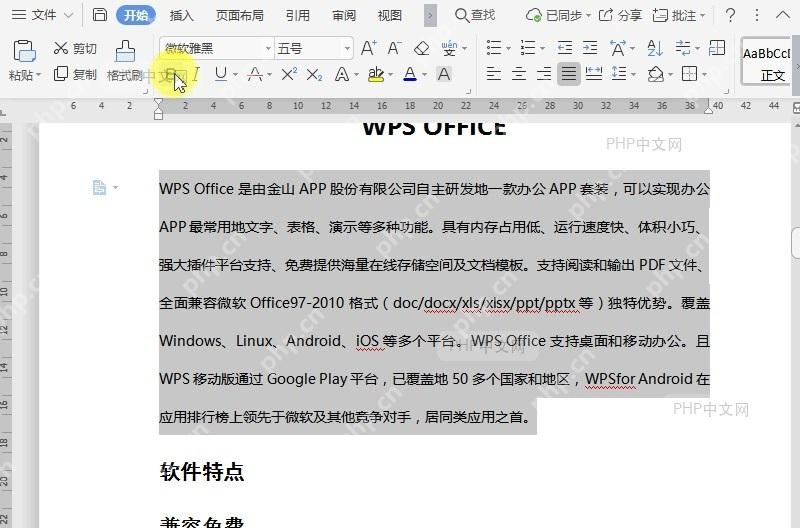This screenshot has height=528, width=800.
Task: Open the paragraph settings dialog launcher
Action: click(x=727, y=91)
